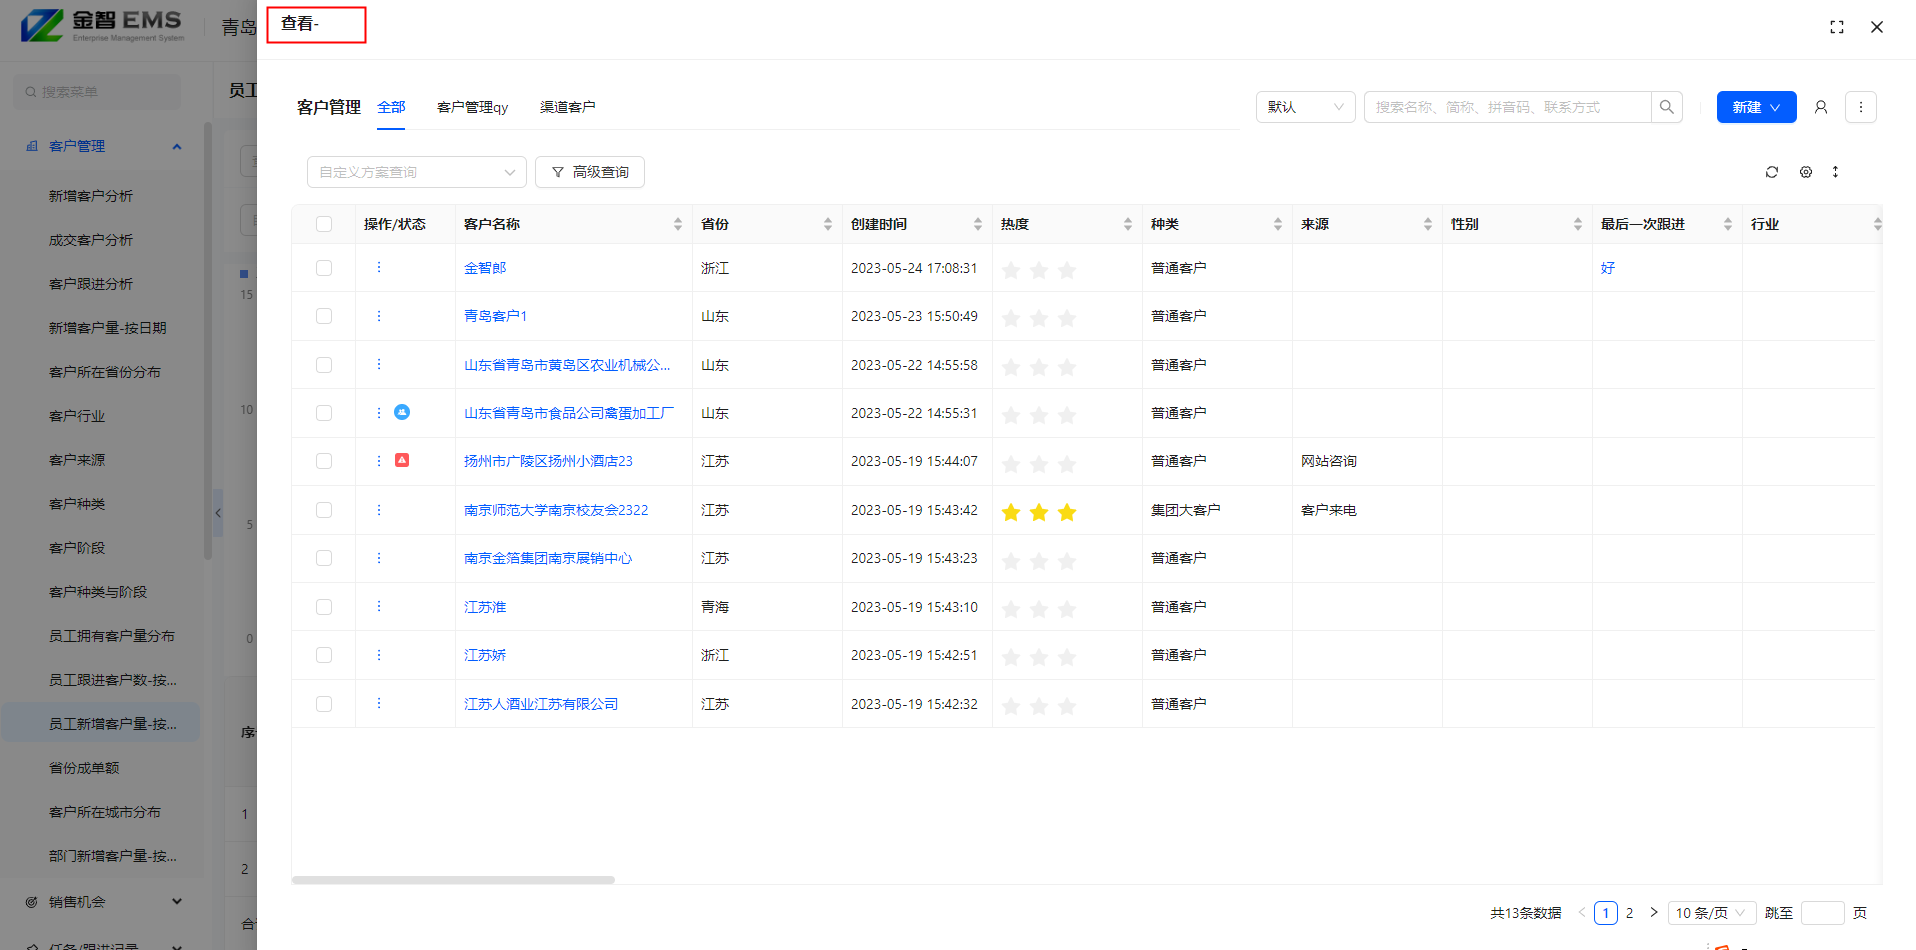Switch to the 全部 tab
This screenshot has height=950, width=1916.
coord(391,107)
